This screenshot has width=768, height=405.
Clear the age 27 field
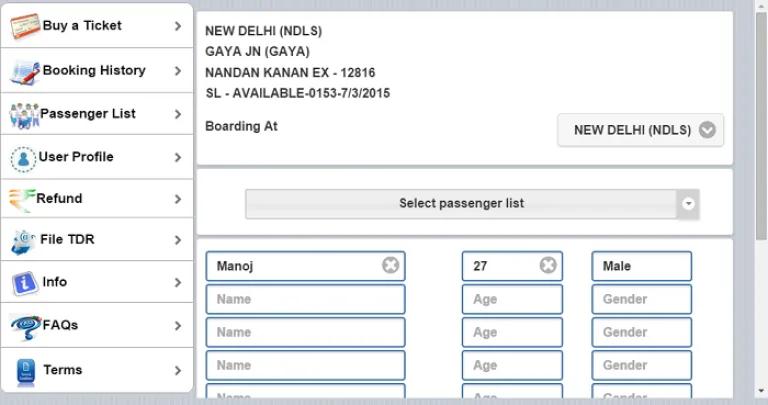click(548, 265)
